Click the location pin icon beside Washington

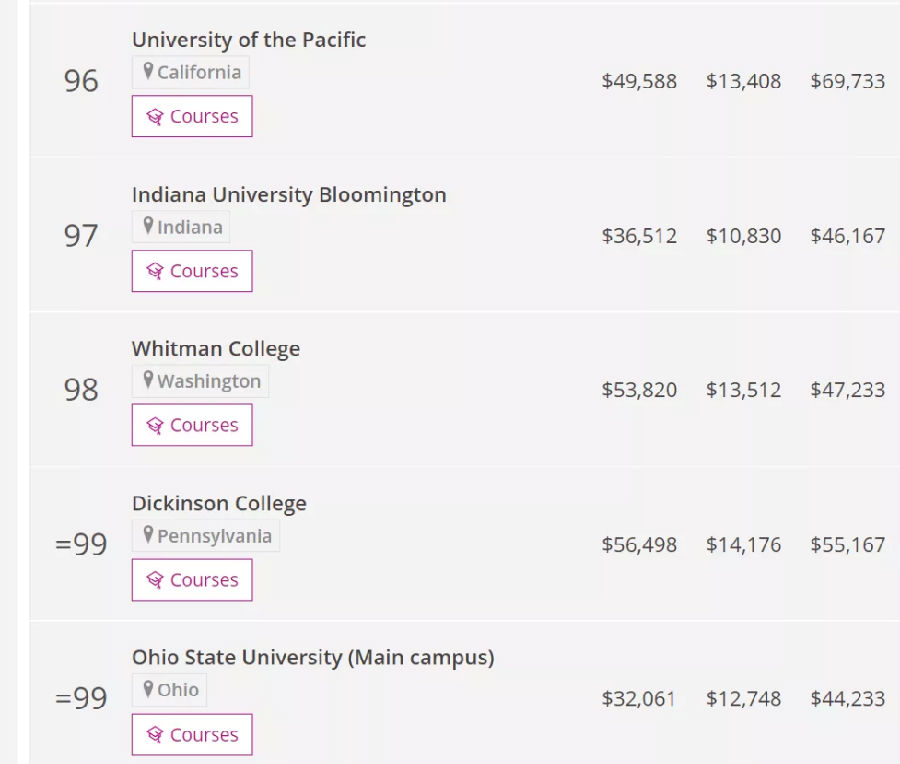(148, 381)
